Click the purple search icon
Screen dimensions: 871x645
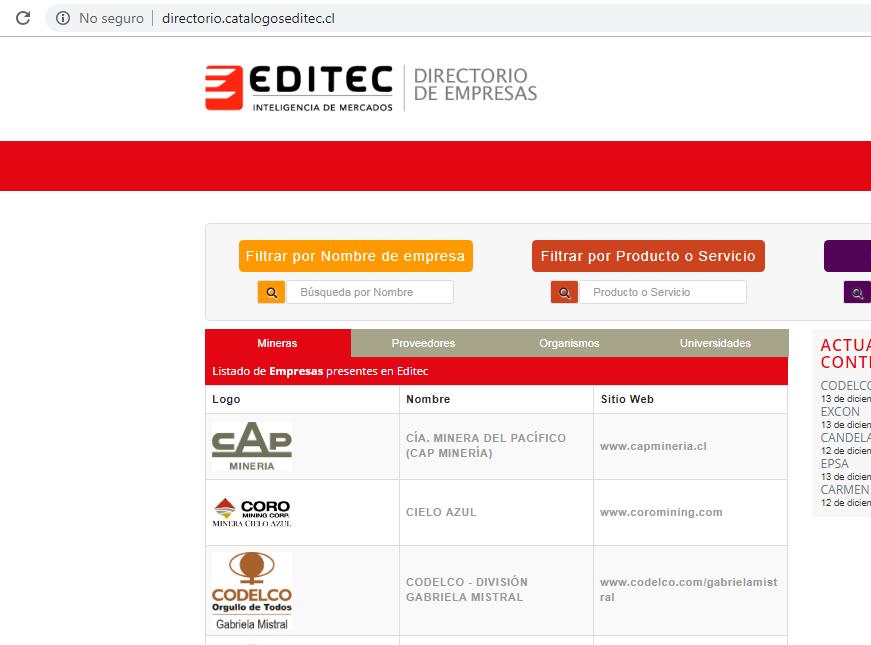coord(857,292)
